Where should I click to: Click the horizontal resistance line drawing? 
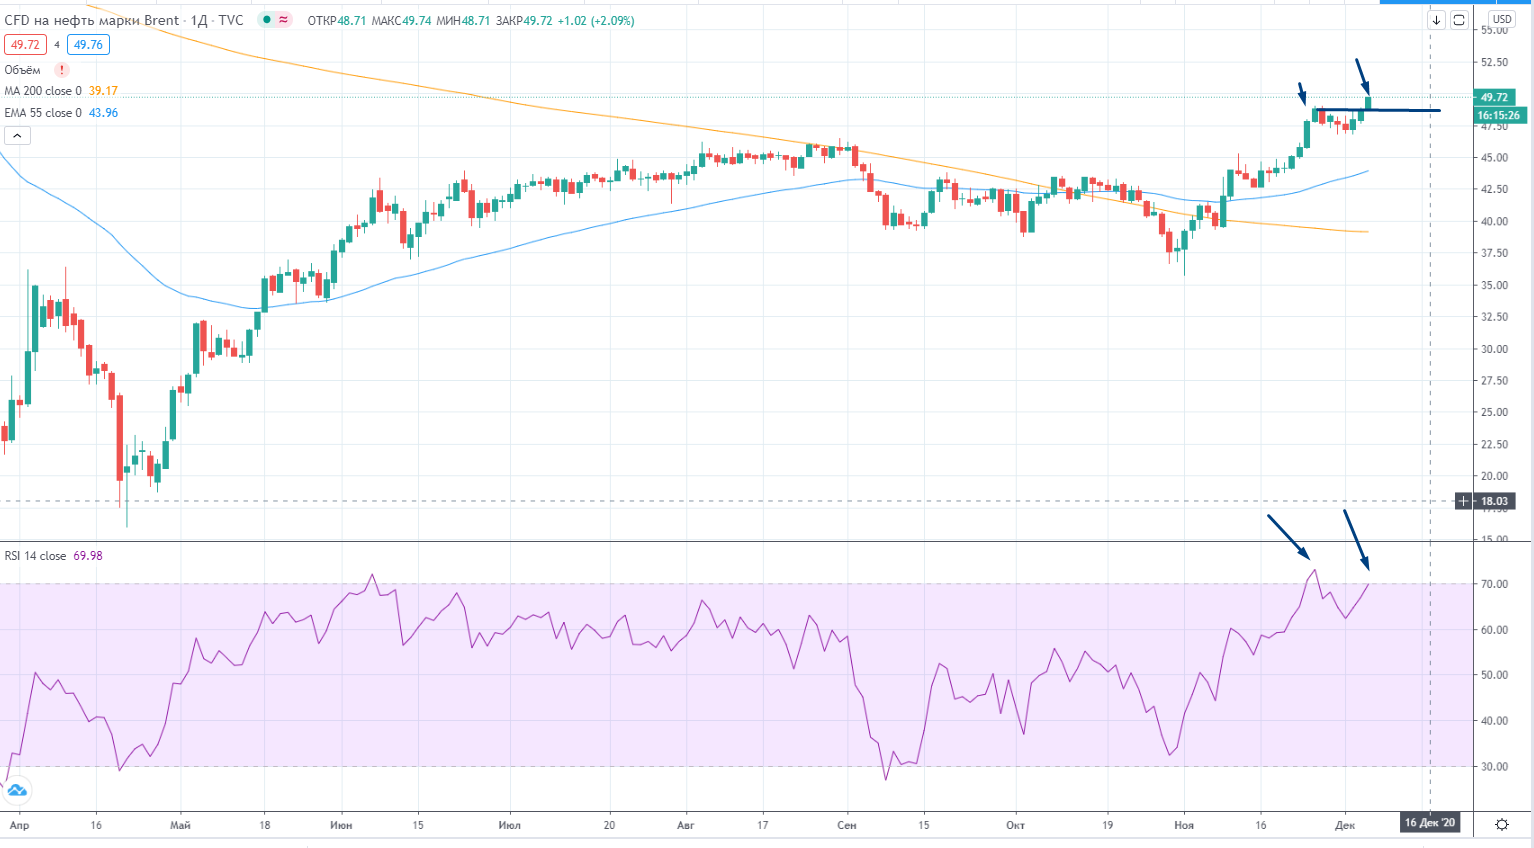(1400, 110)
